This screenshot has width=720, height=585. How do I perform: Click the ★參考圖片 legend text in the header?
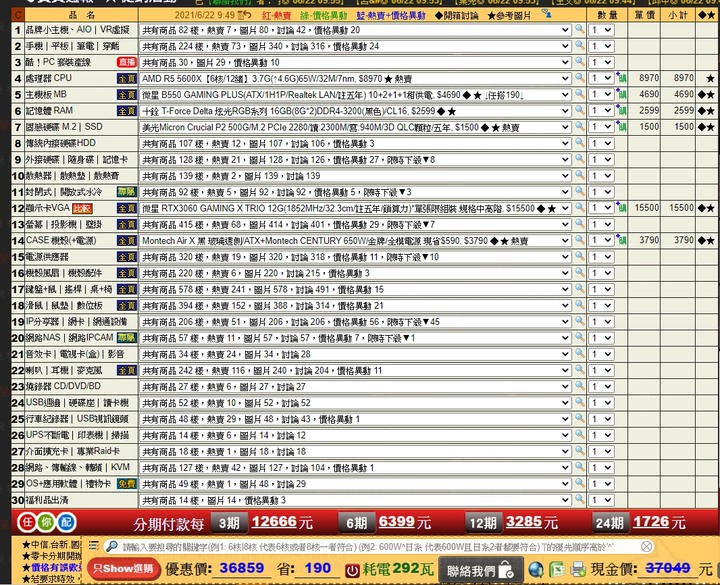(x=509, y=15)
